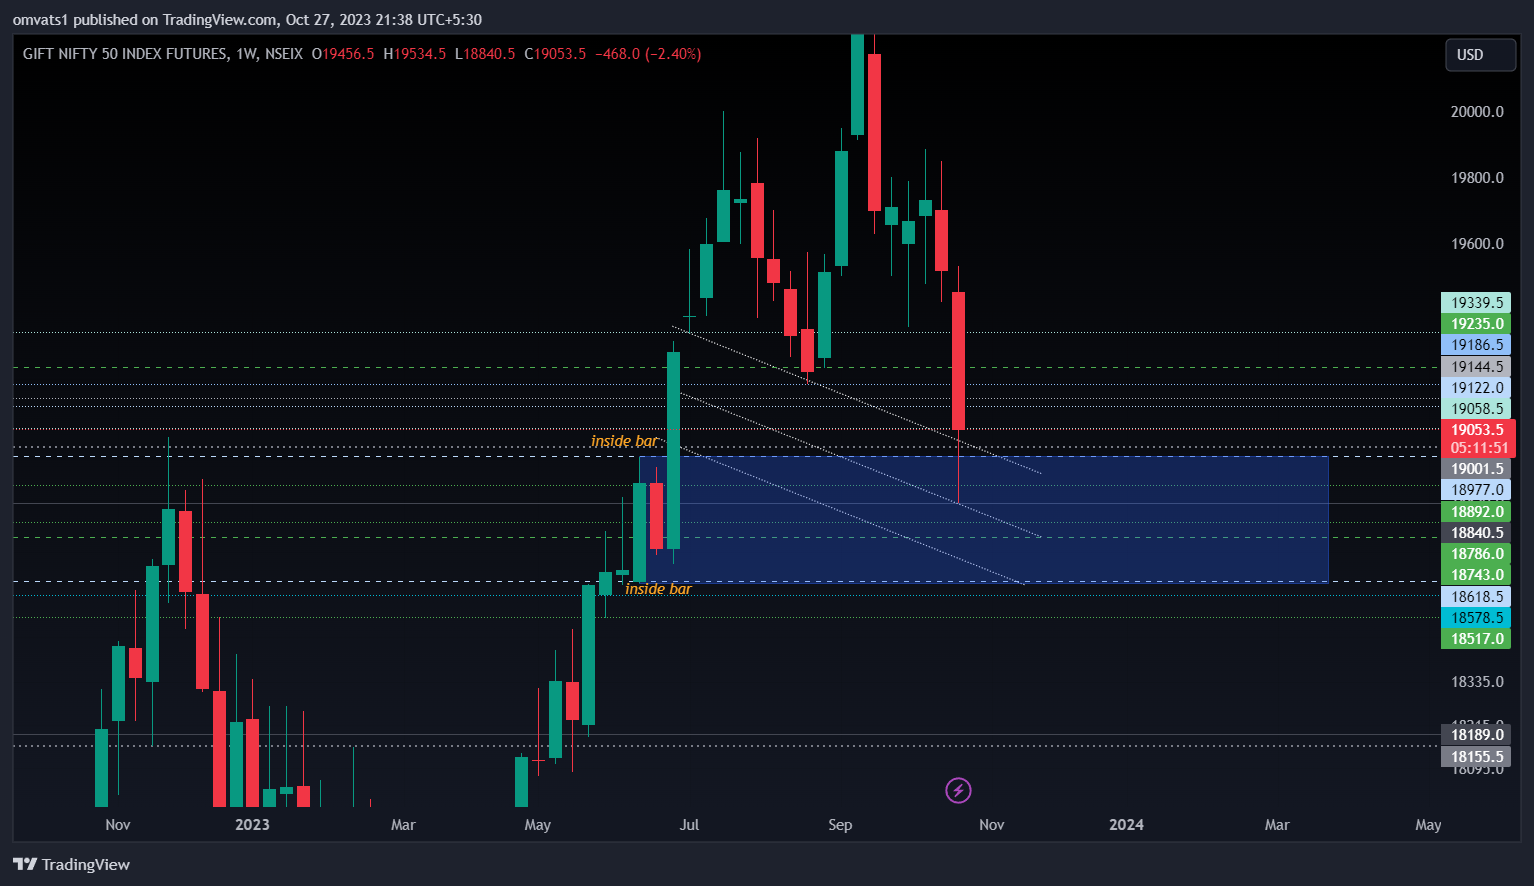Viewport: 1534px width, 886px height.
Task: Click the 2023 label on time axis
Action: (x=252, y=825)
